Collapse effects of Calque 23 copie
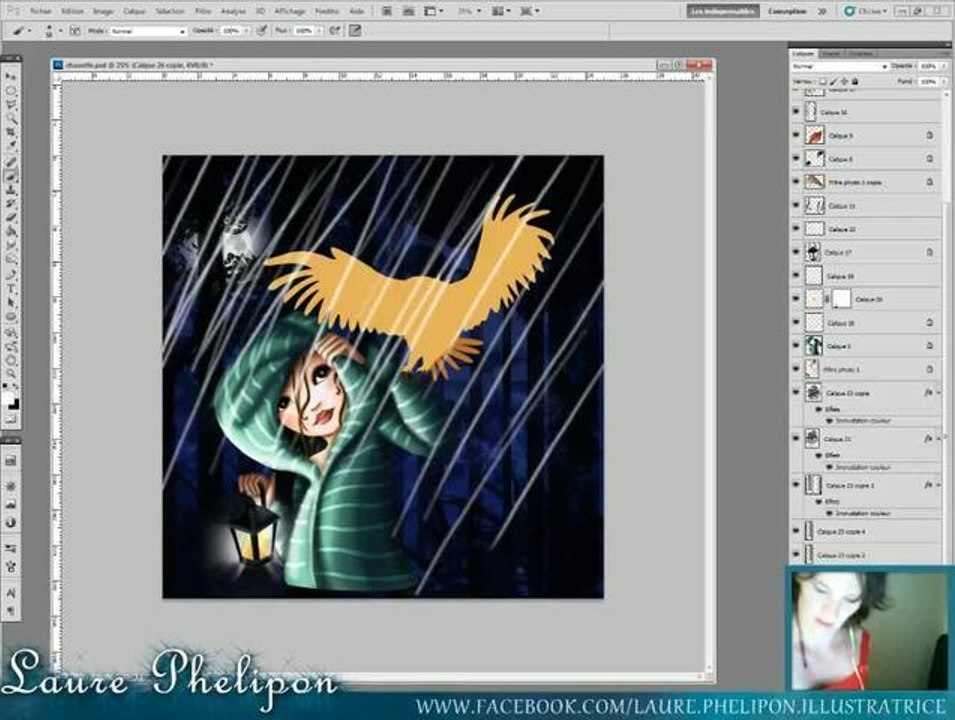 click(939, 392)
